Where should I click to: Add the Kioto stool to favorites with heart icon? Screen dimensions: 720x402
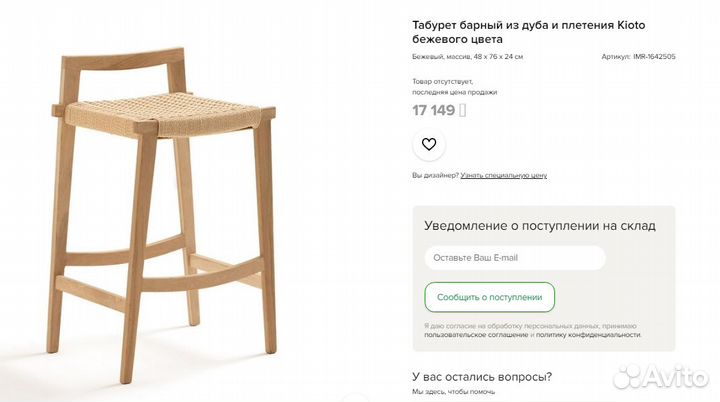(429, 144)
